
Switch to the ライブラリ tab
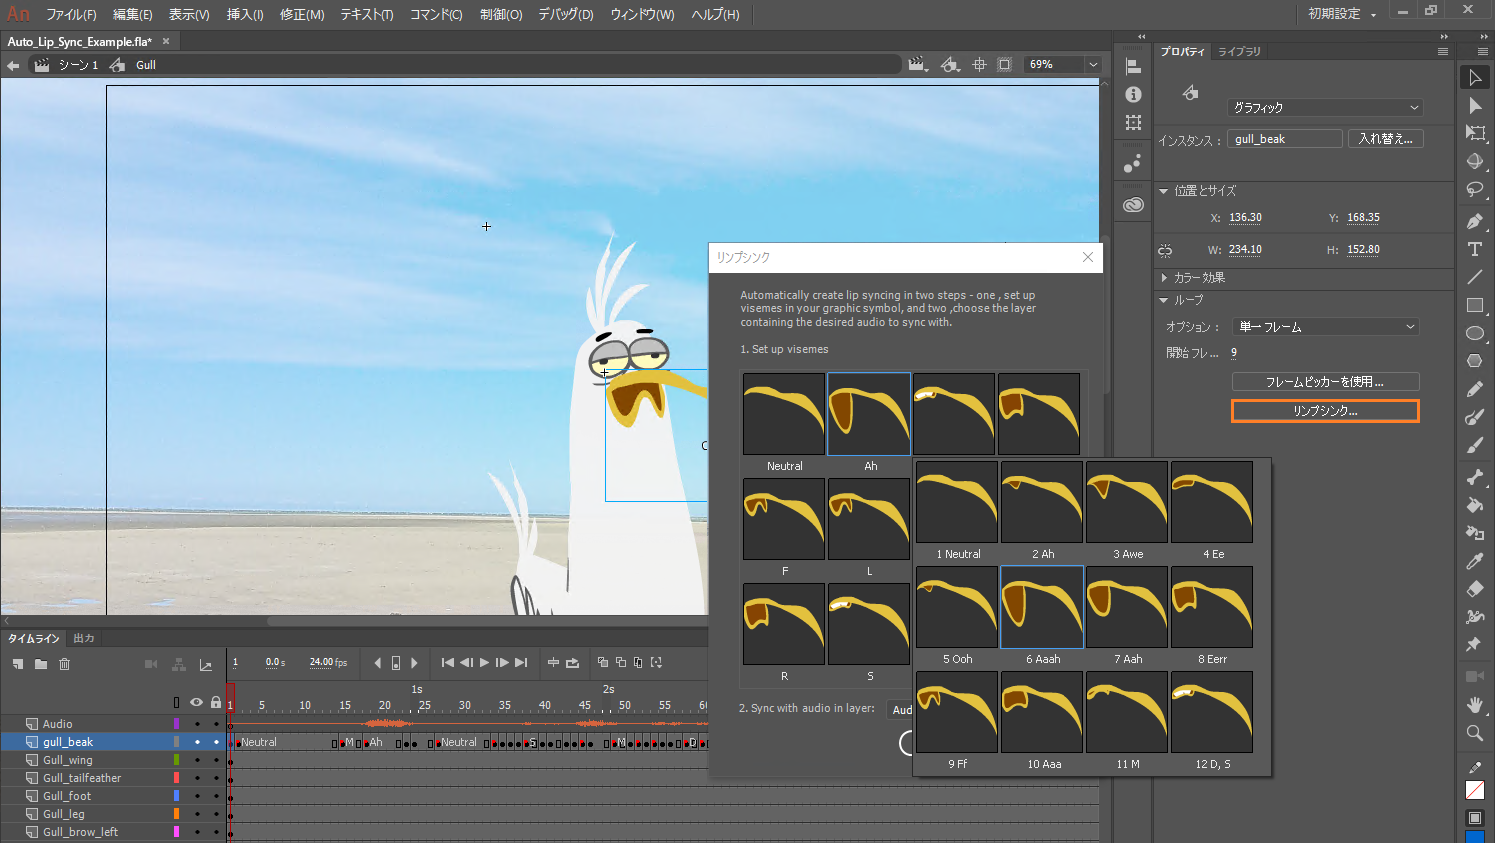[x=1239, y=51]
